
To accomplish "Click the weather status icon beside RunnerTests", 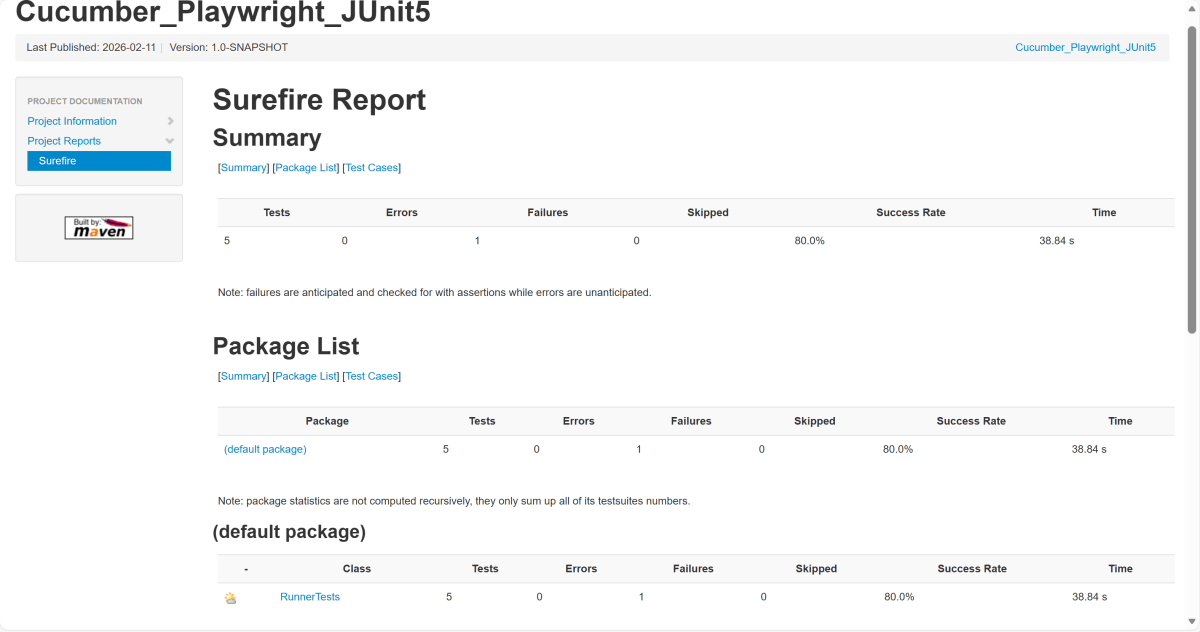I will coord(231,598).
